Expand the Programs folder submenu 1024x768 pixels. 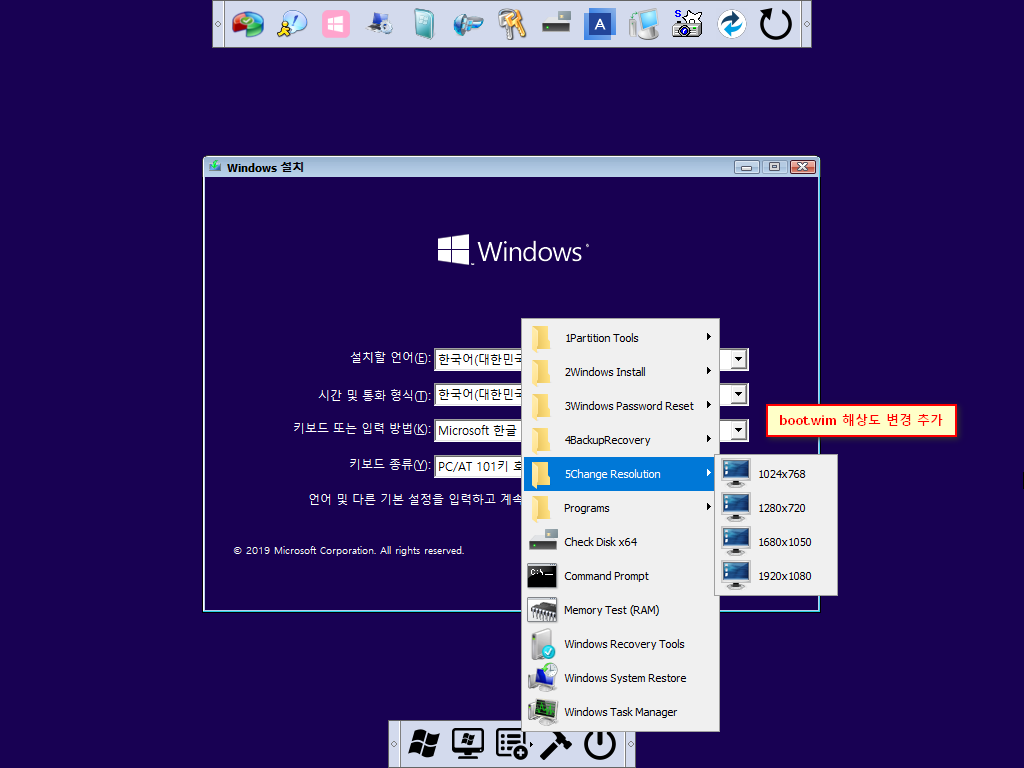click(x=621, y=508)
